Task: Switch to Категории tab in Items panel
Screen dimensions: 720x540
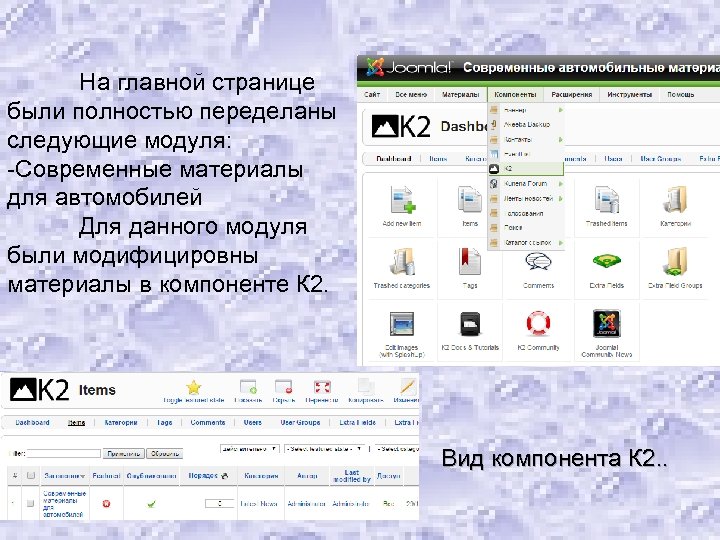Action: click(121, 422)
